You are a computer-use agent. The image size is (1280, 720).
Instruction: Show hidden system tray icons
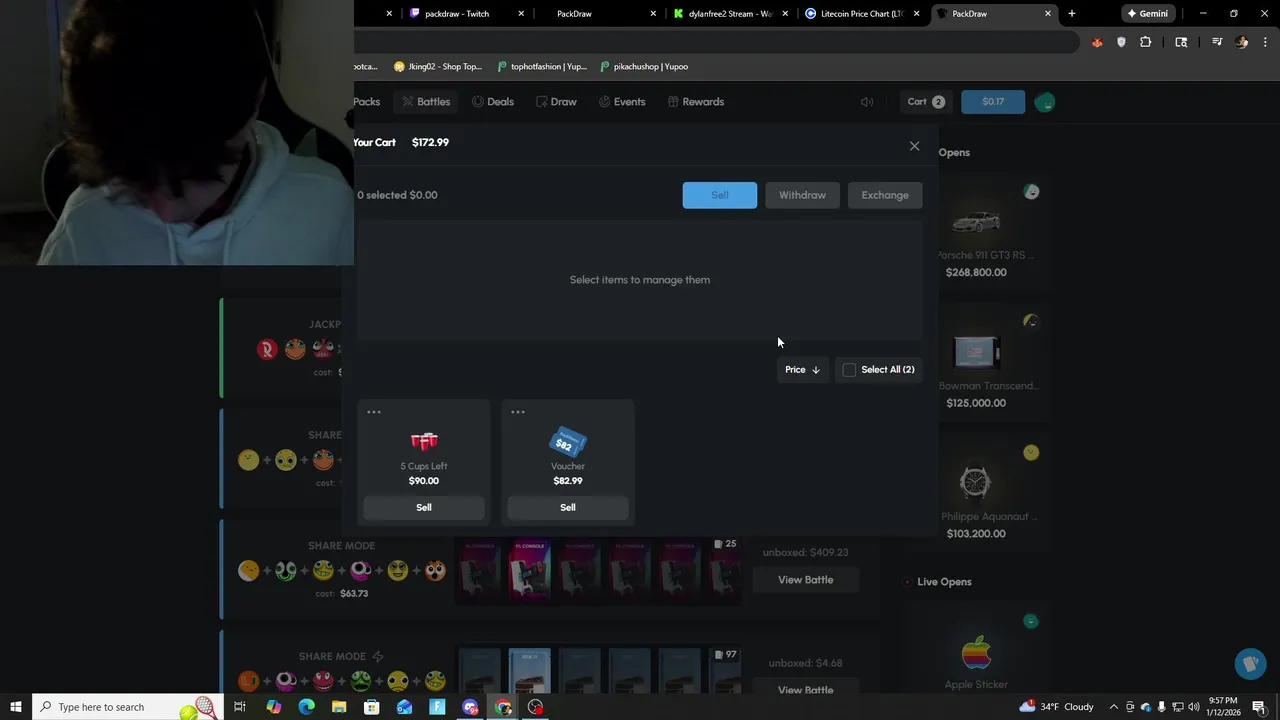click(x=1113, y=707)
